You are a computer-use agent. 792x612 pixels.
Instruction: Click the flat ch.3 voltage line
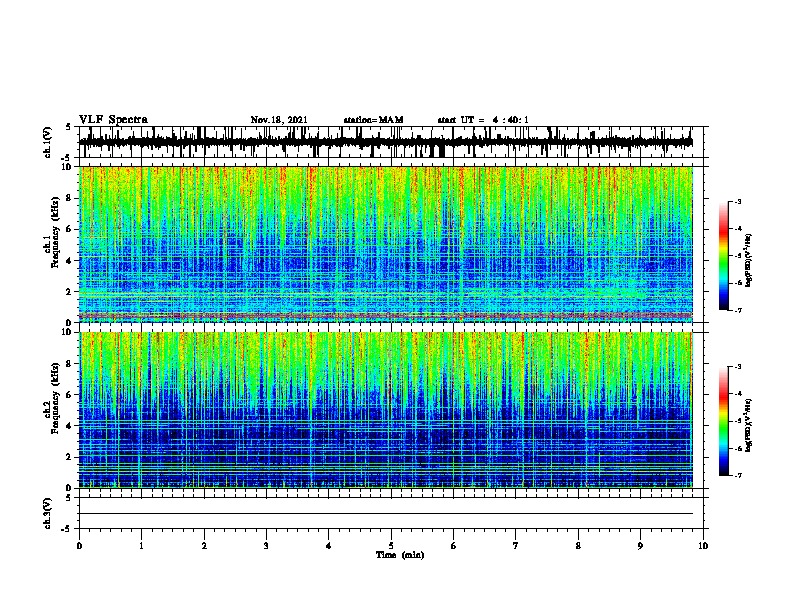[x=386, y=514]
